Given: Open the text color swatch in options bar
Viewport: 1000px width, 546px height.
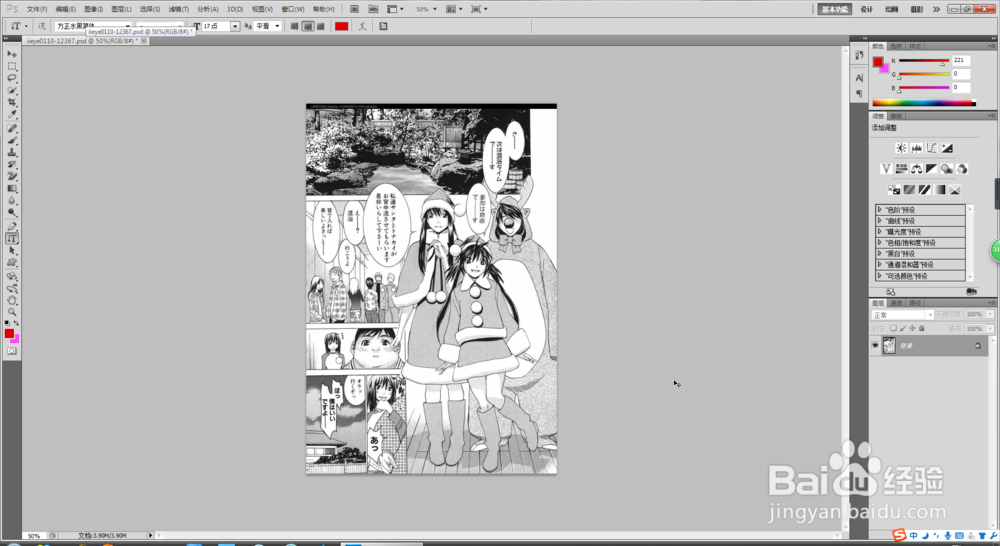Looking at the screenshot, I should point(342,26).
